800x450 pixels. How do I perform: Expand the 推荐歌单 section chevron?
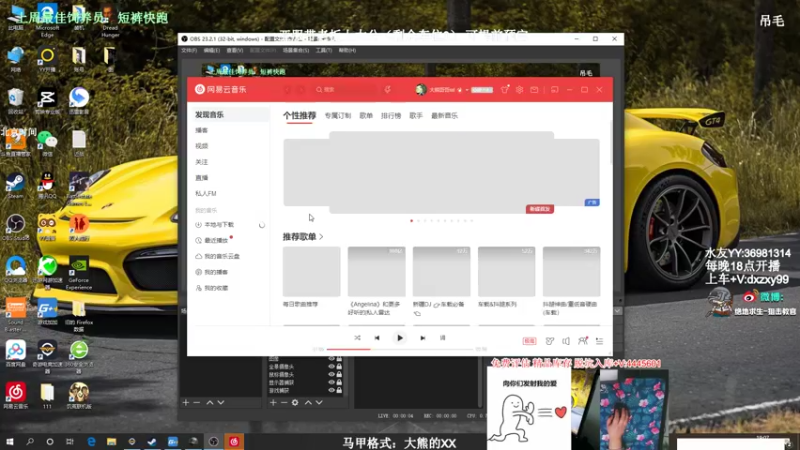click(321, 237)
